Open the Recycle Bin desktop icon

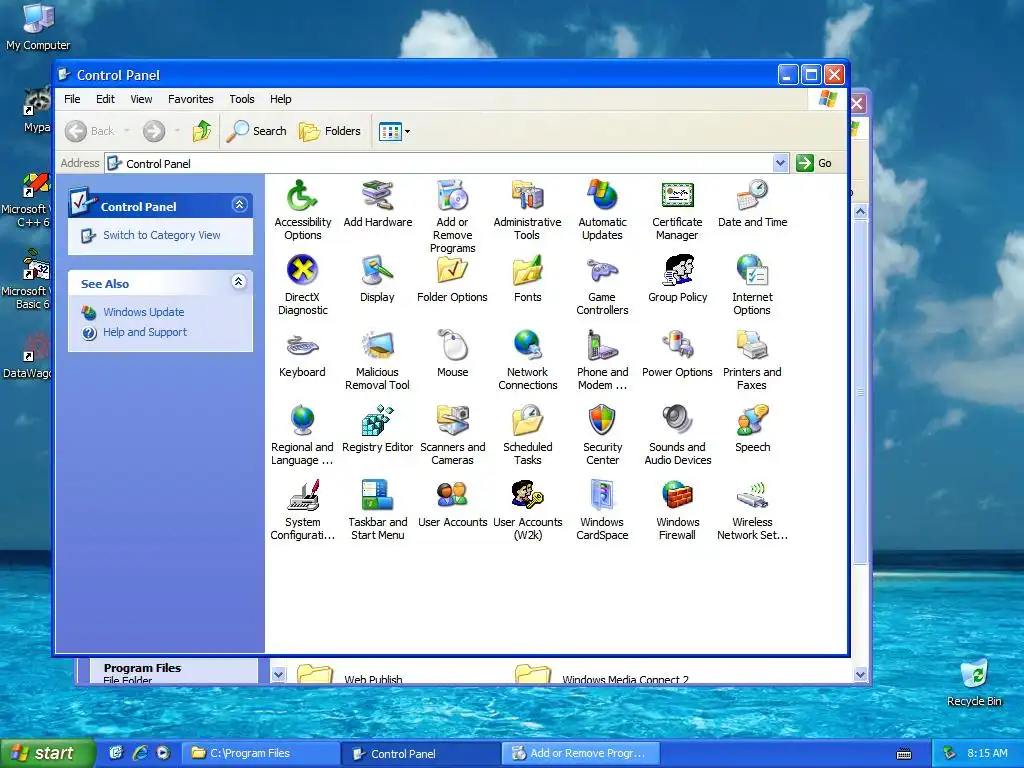coord(974,683)
